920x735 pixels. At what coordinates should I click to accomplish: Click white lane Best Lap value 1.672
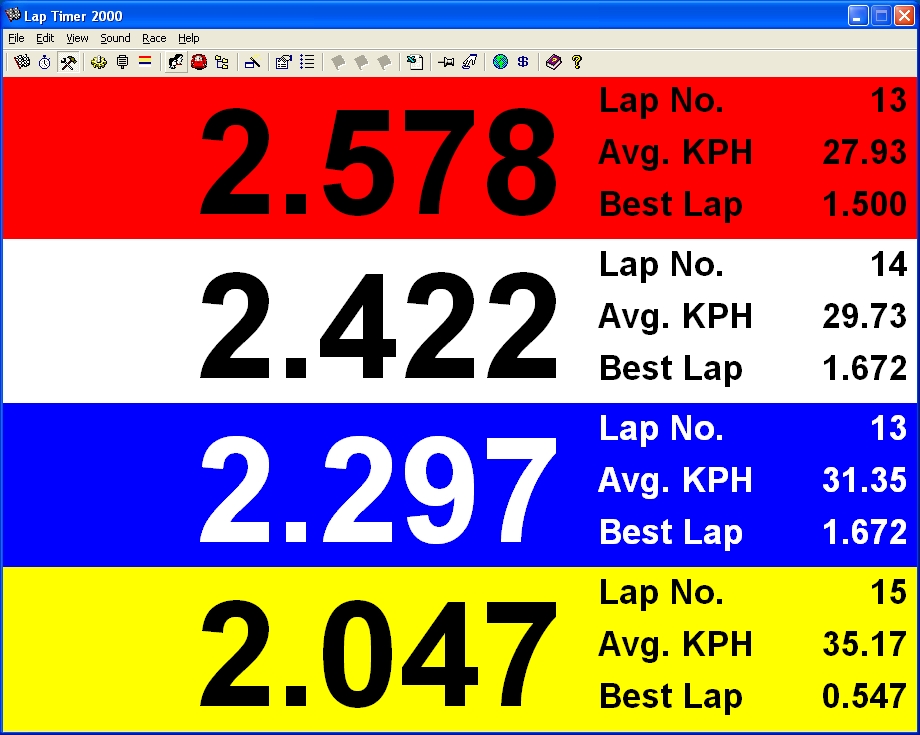coord(865,368)
